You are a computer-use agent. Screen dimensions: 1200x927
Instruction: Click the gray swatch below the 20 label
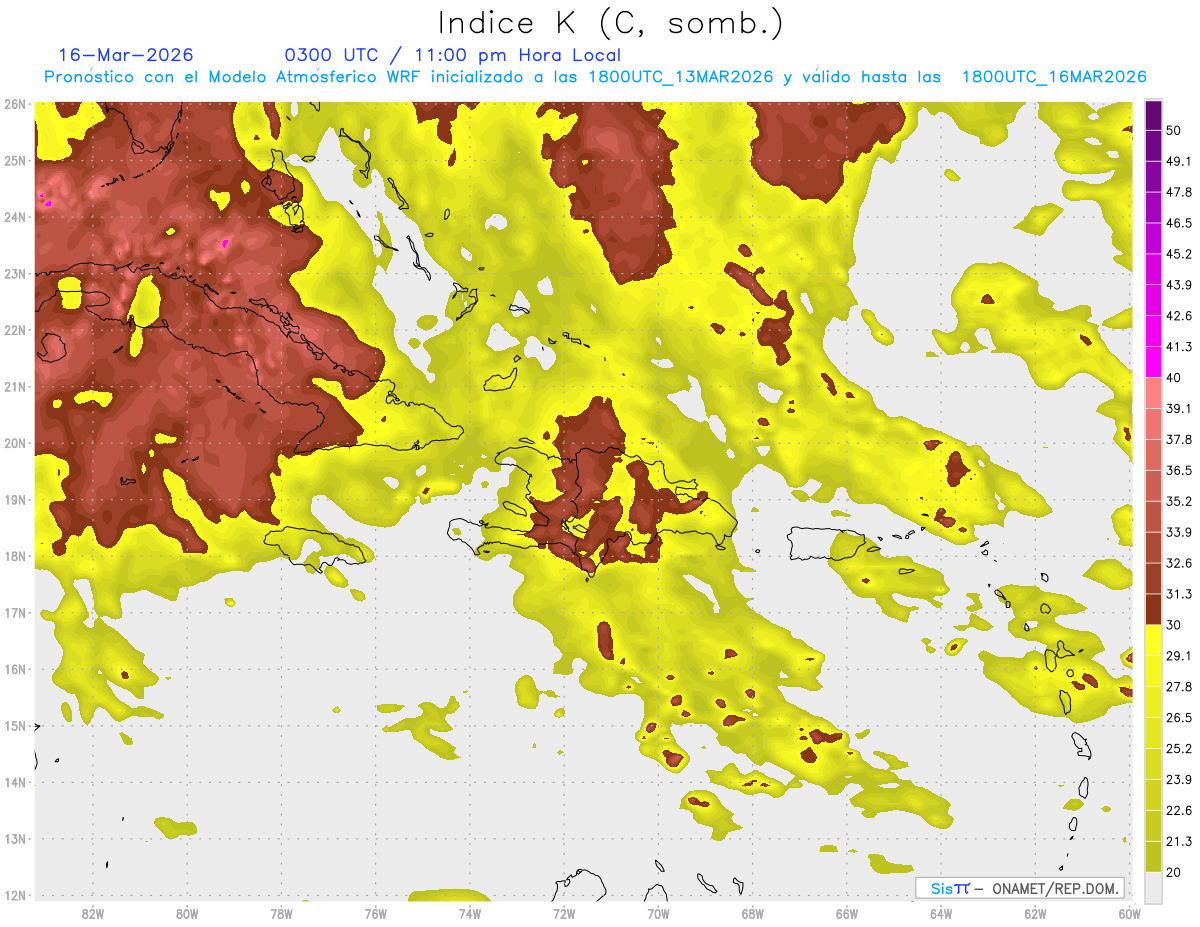[1153, 887]
